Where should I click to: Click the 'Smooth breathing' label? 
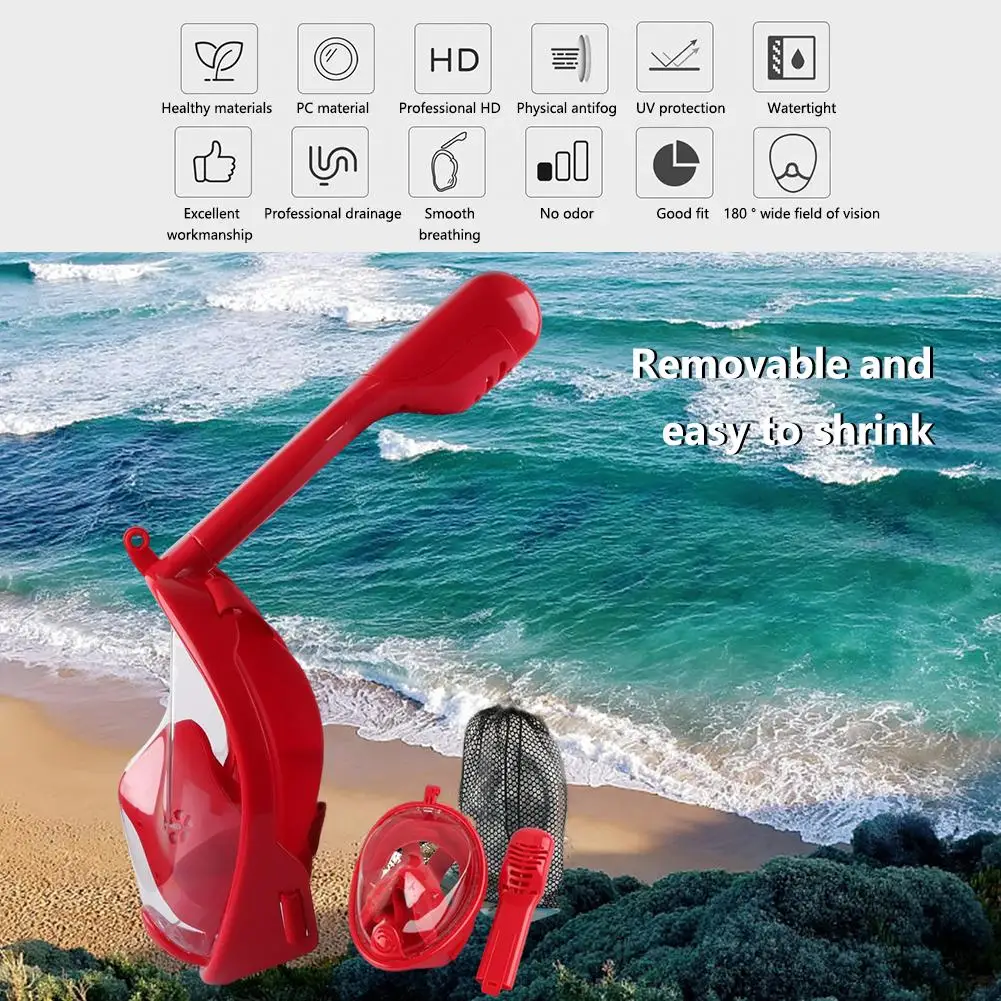[449, 224]
